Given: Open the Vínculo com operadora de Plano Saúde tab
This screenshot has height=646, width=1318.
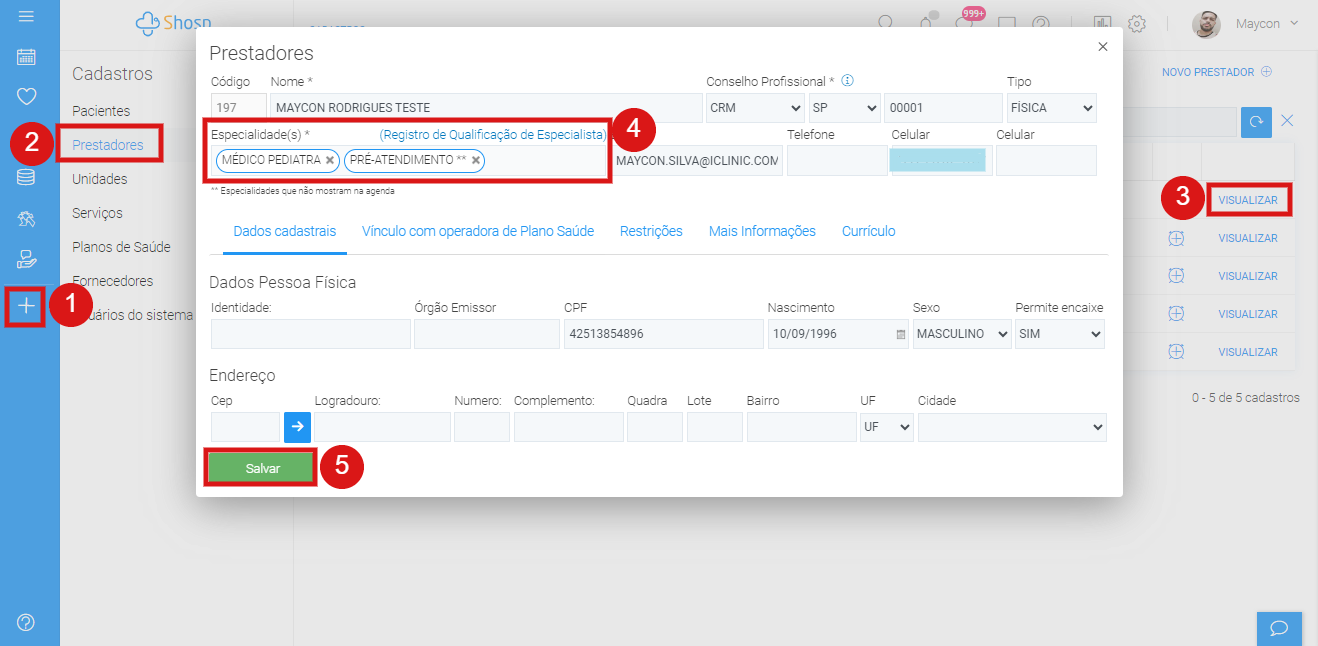Looking at the screenshot, I should pos(478,231).
